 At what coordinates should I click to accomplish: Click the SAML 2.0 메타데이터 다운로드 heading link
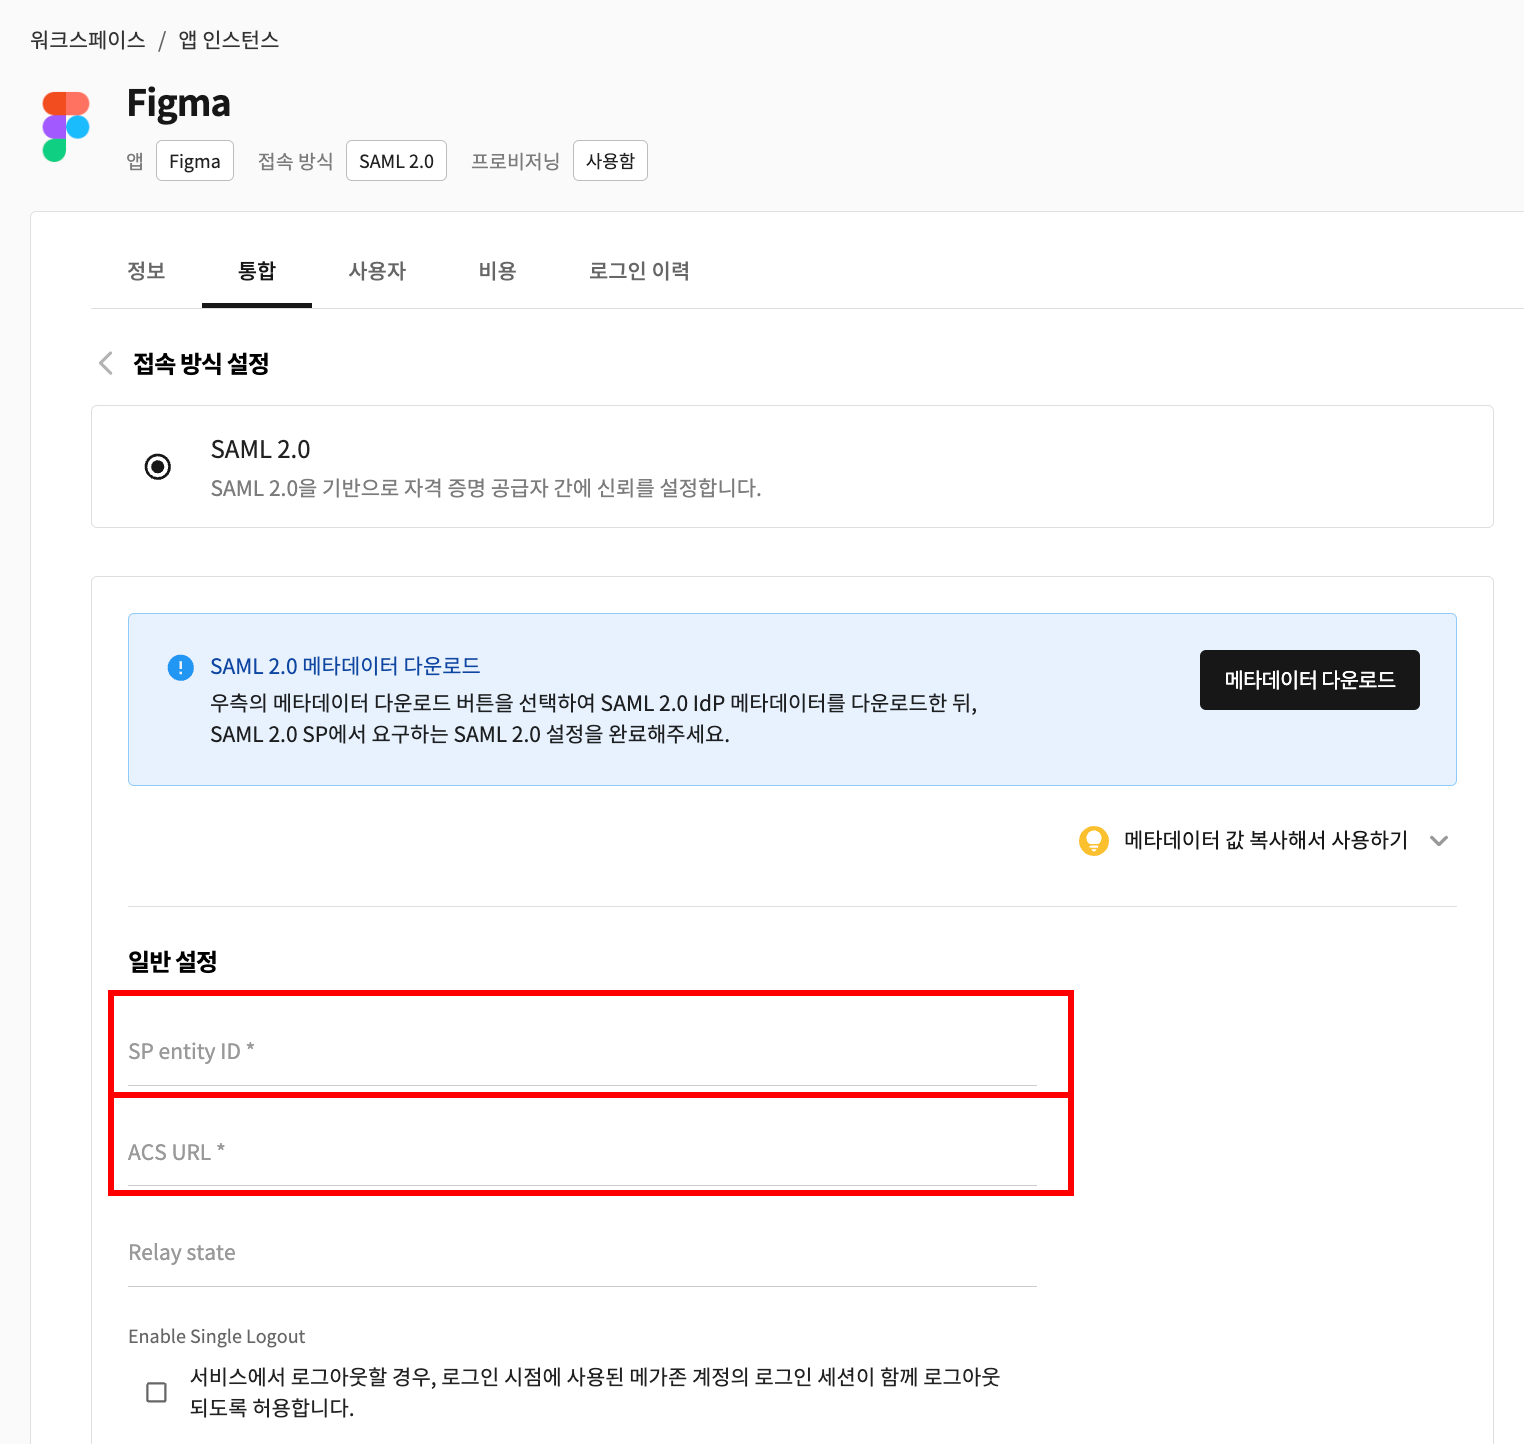click(345, 666)
